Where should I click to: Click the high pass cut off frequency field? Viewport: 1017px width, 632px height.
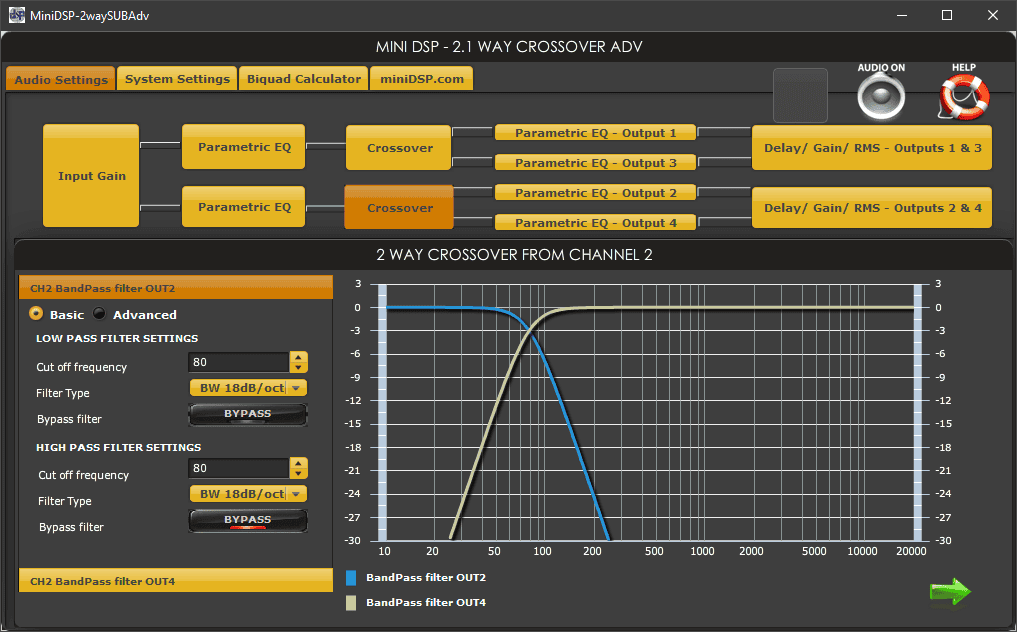(x=239, y=468)
